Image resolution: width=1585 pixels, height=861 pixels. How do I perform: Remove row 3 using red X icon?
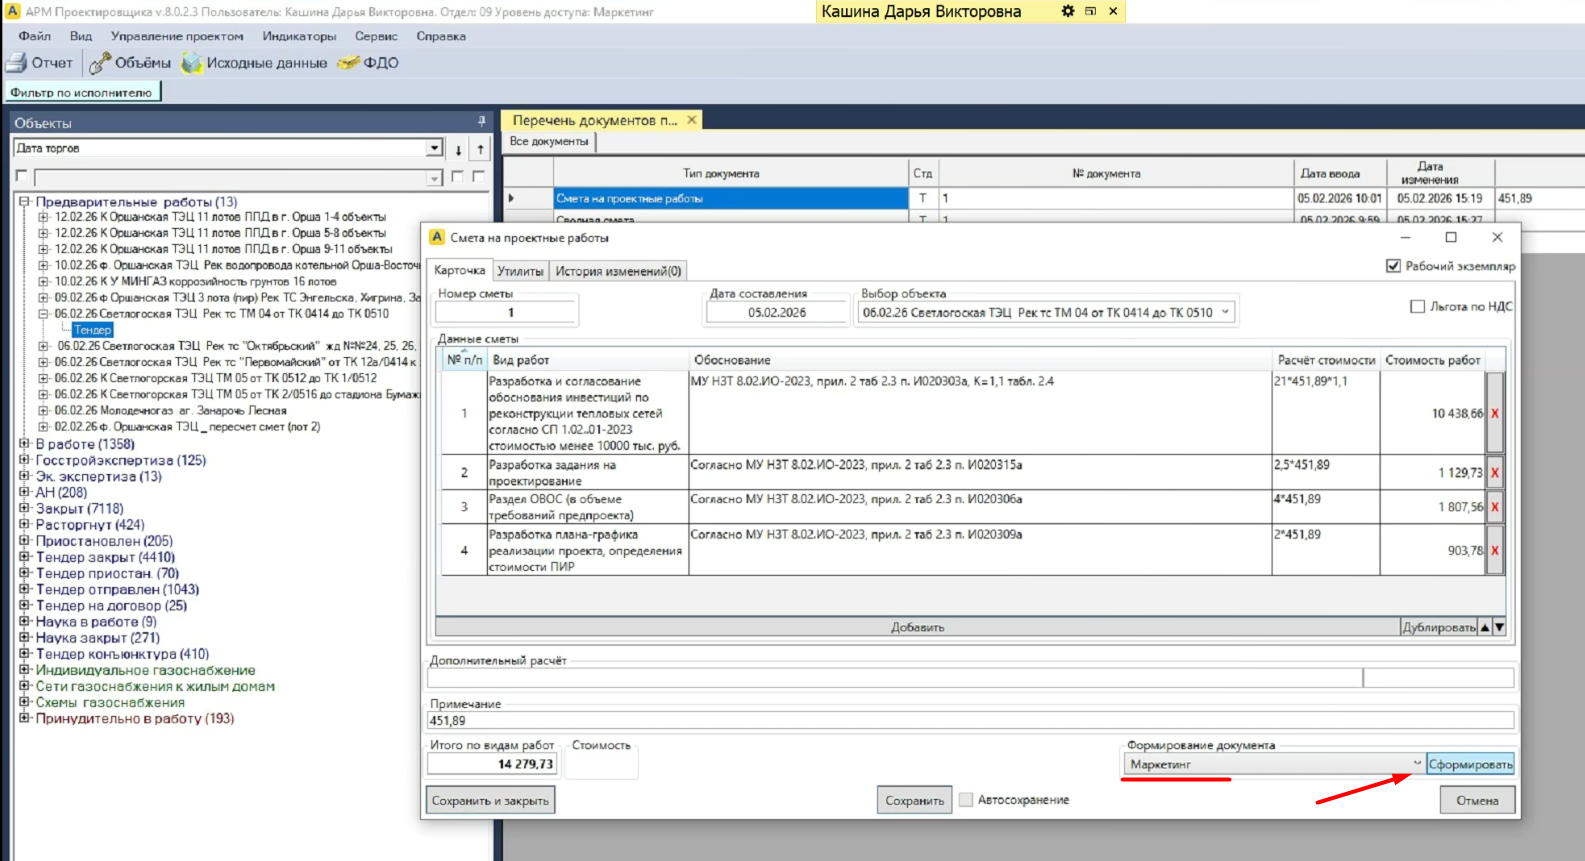pos(1495,507)
